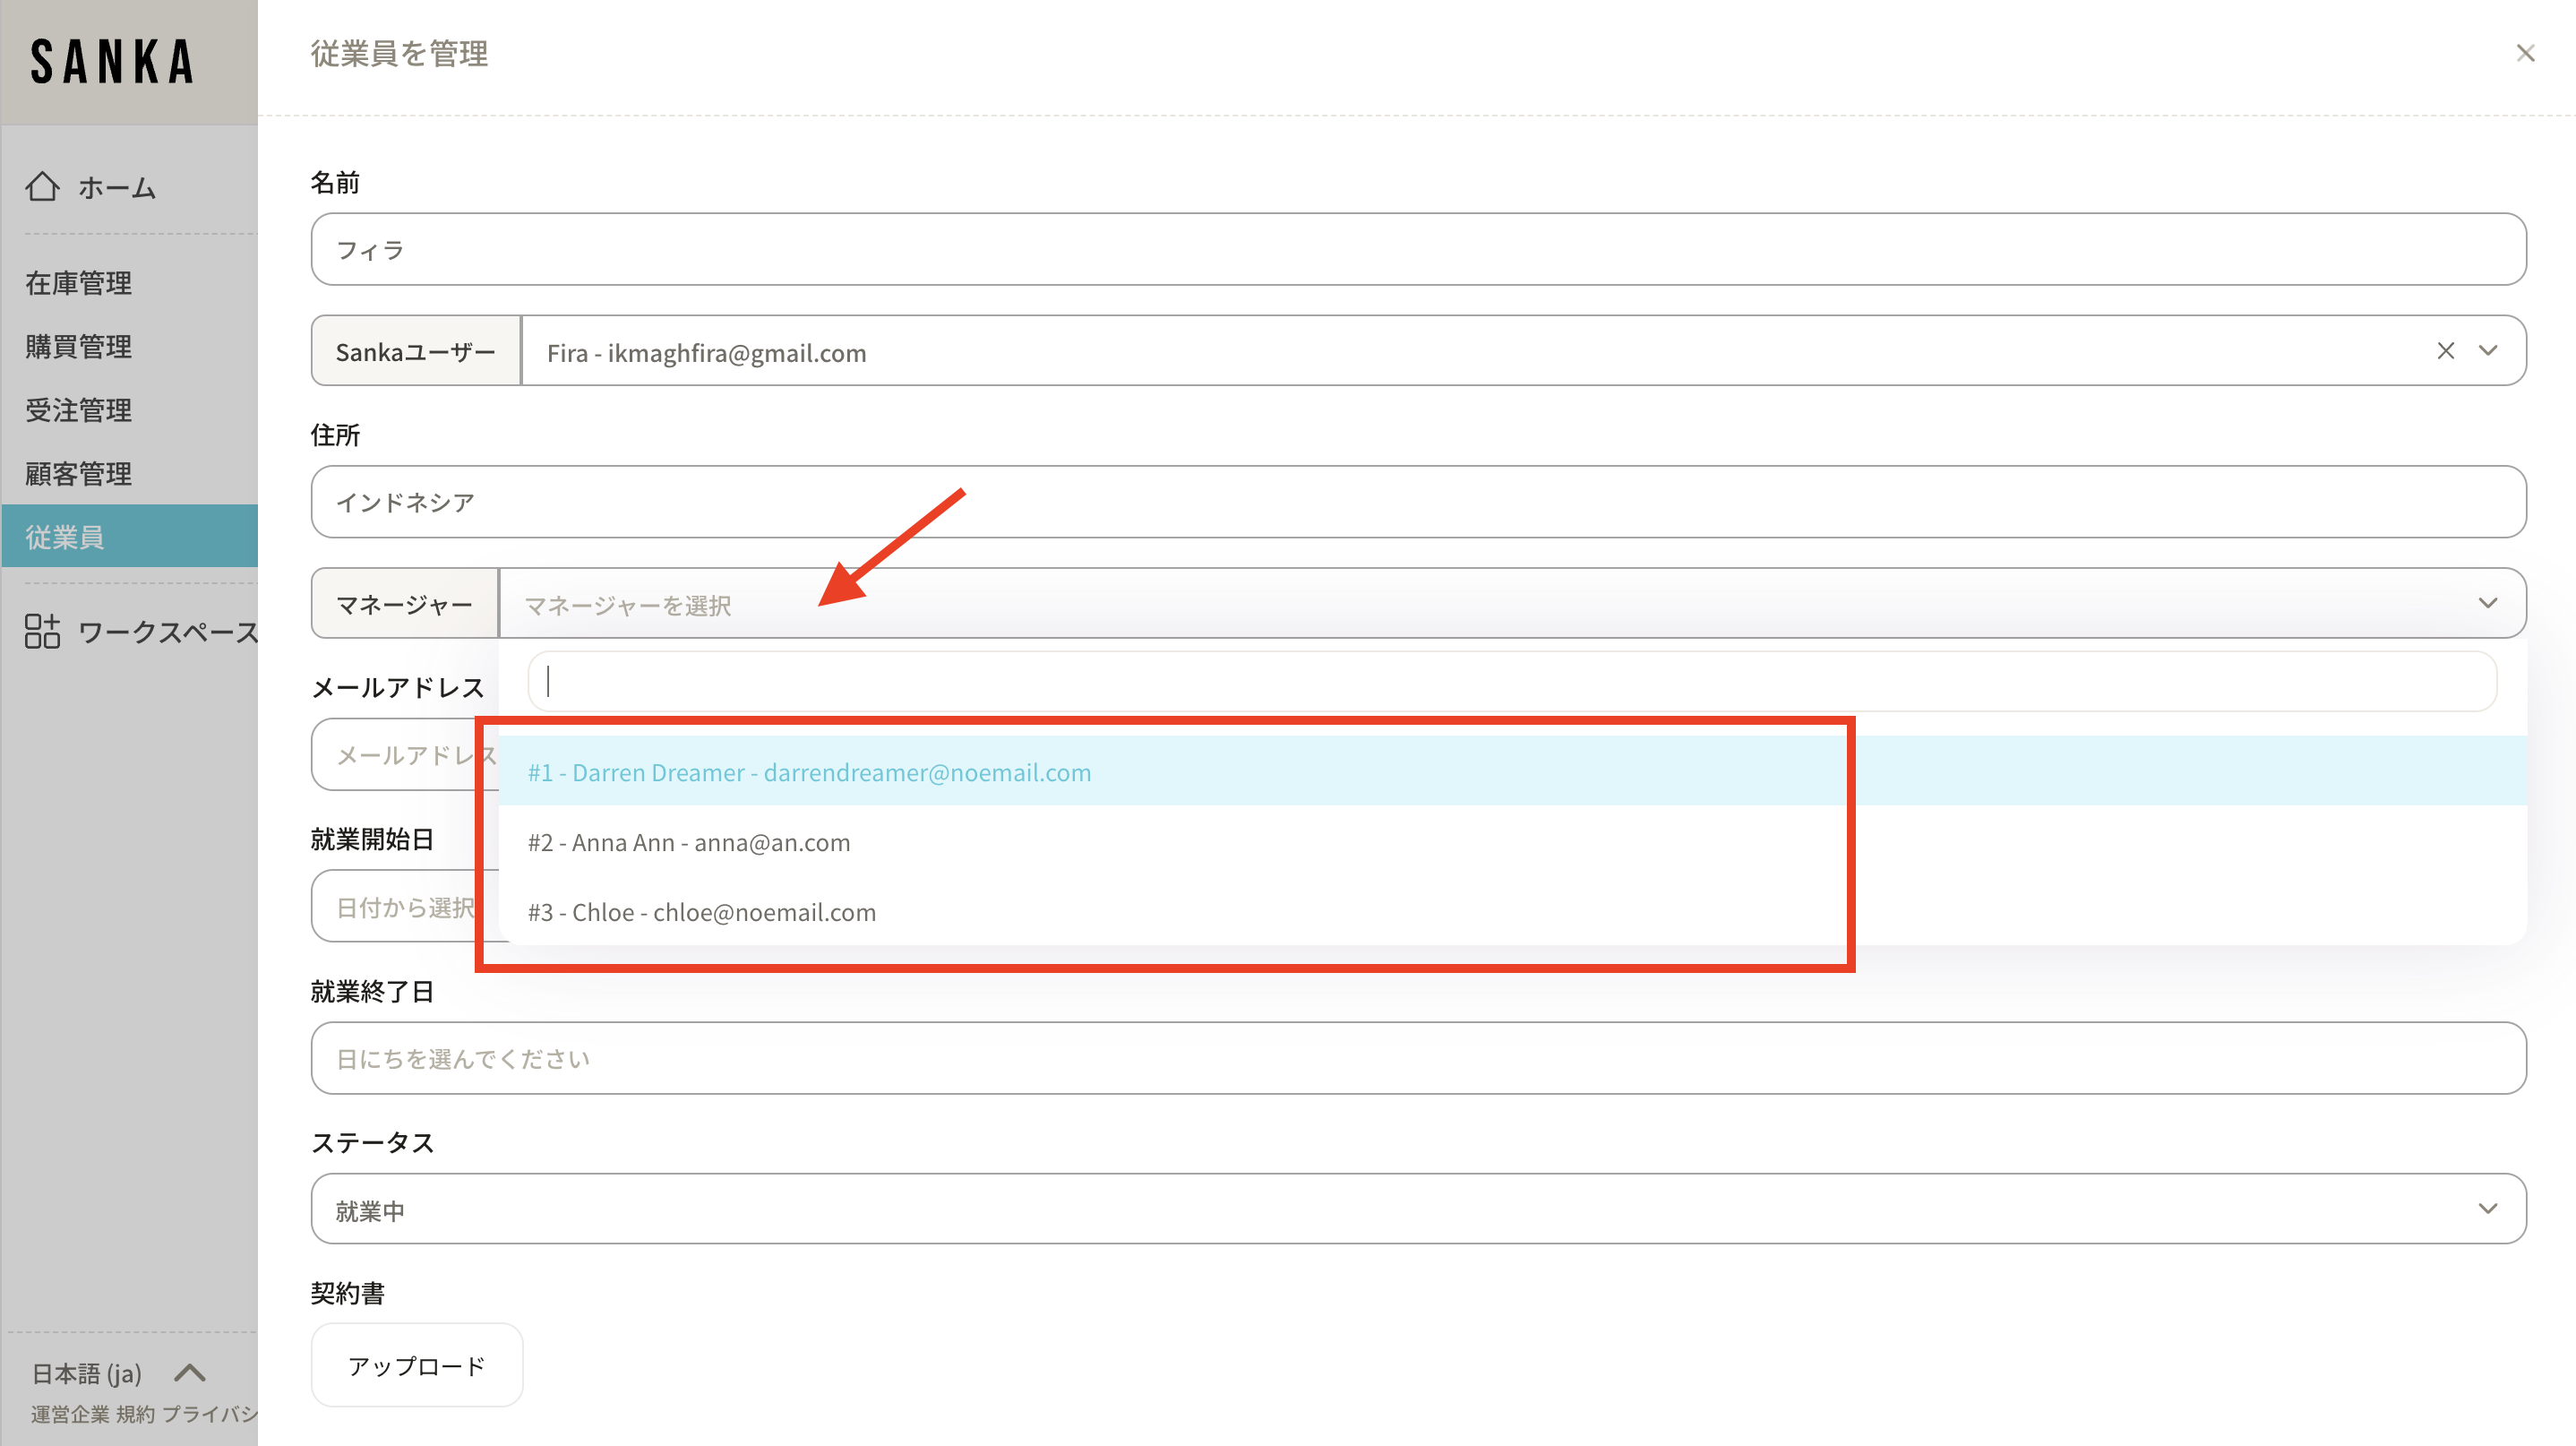Click the アップロード contract button
The image size is (2576, 1446).
416,1365
